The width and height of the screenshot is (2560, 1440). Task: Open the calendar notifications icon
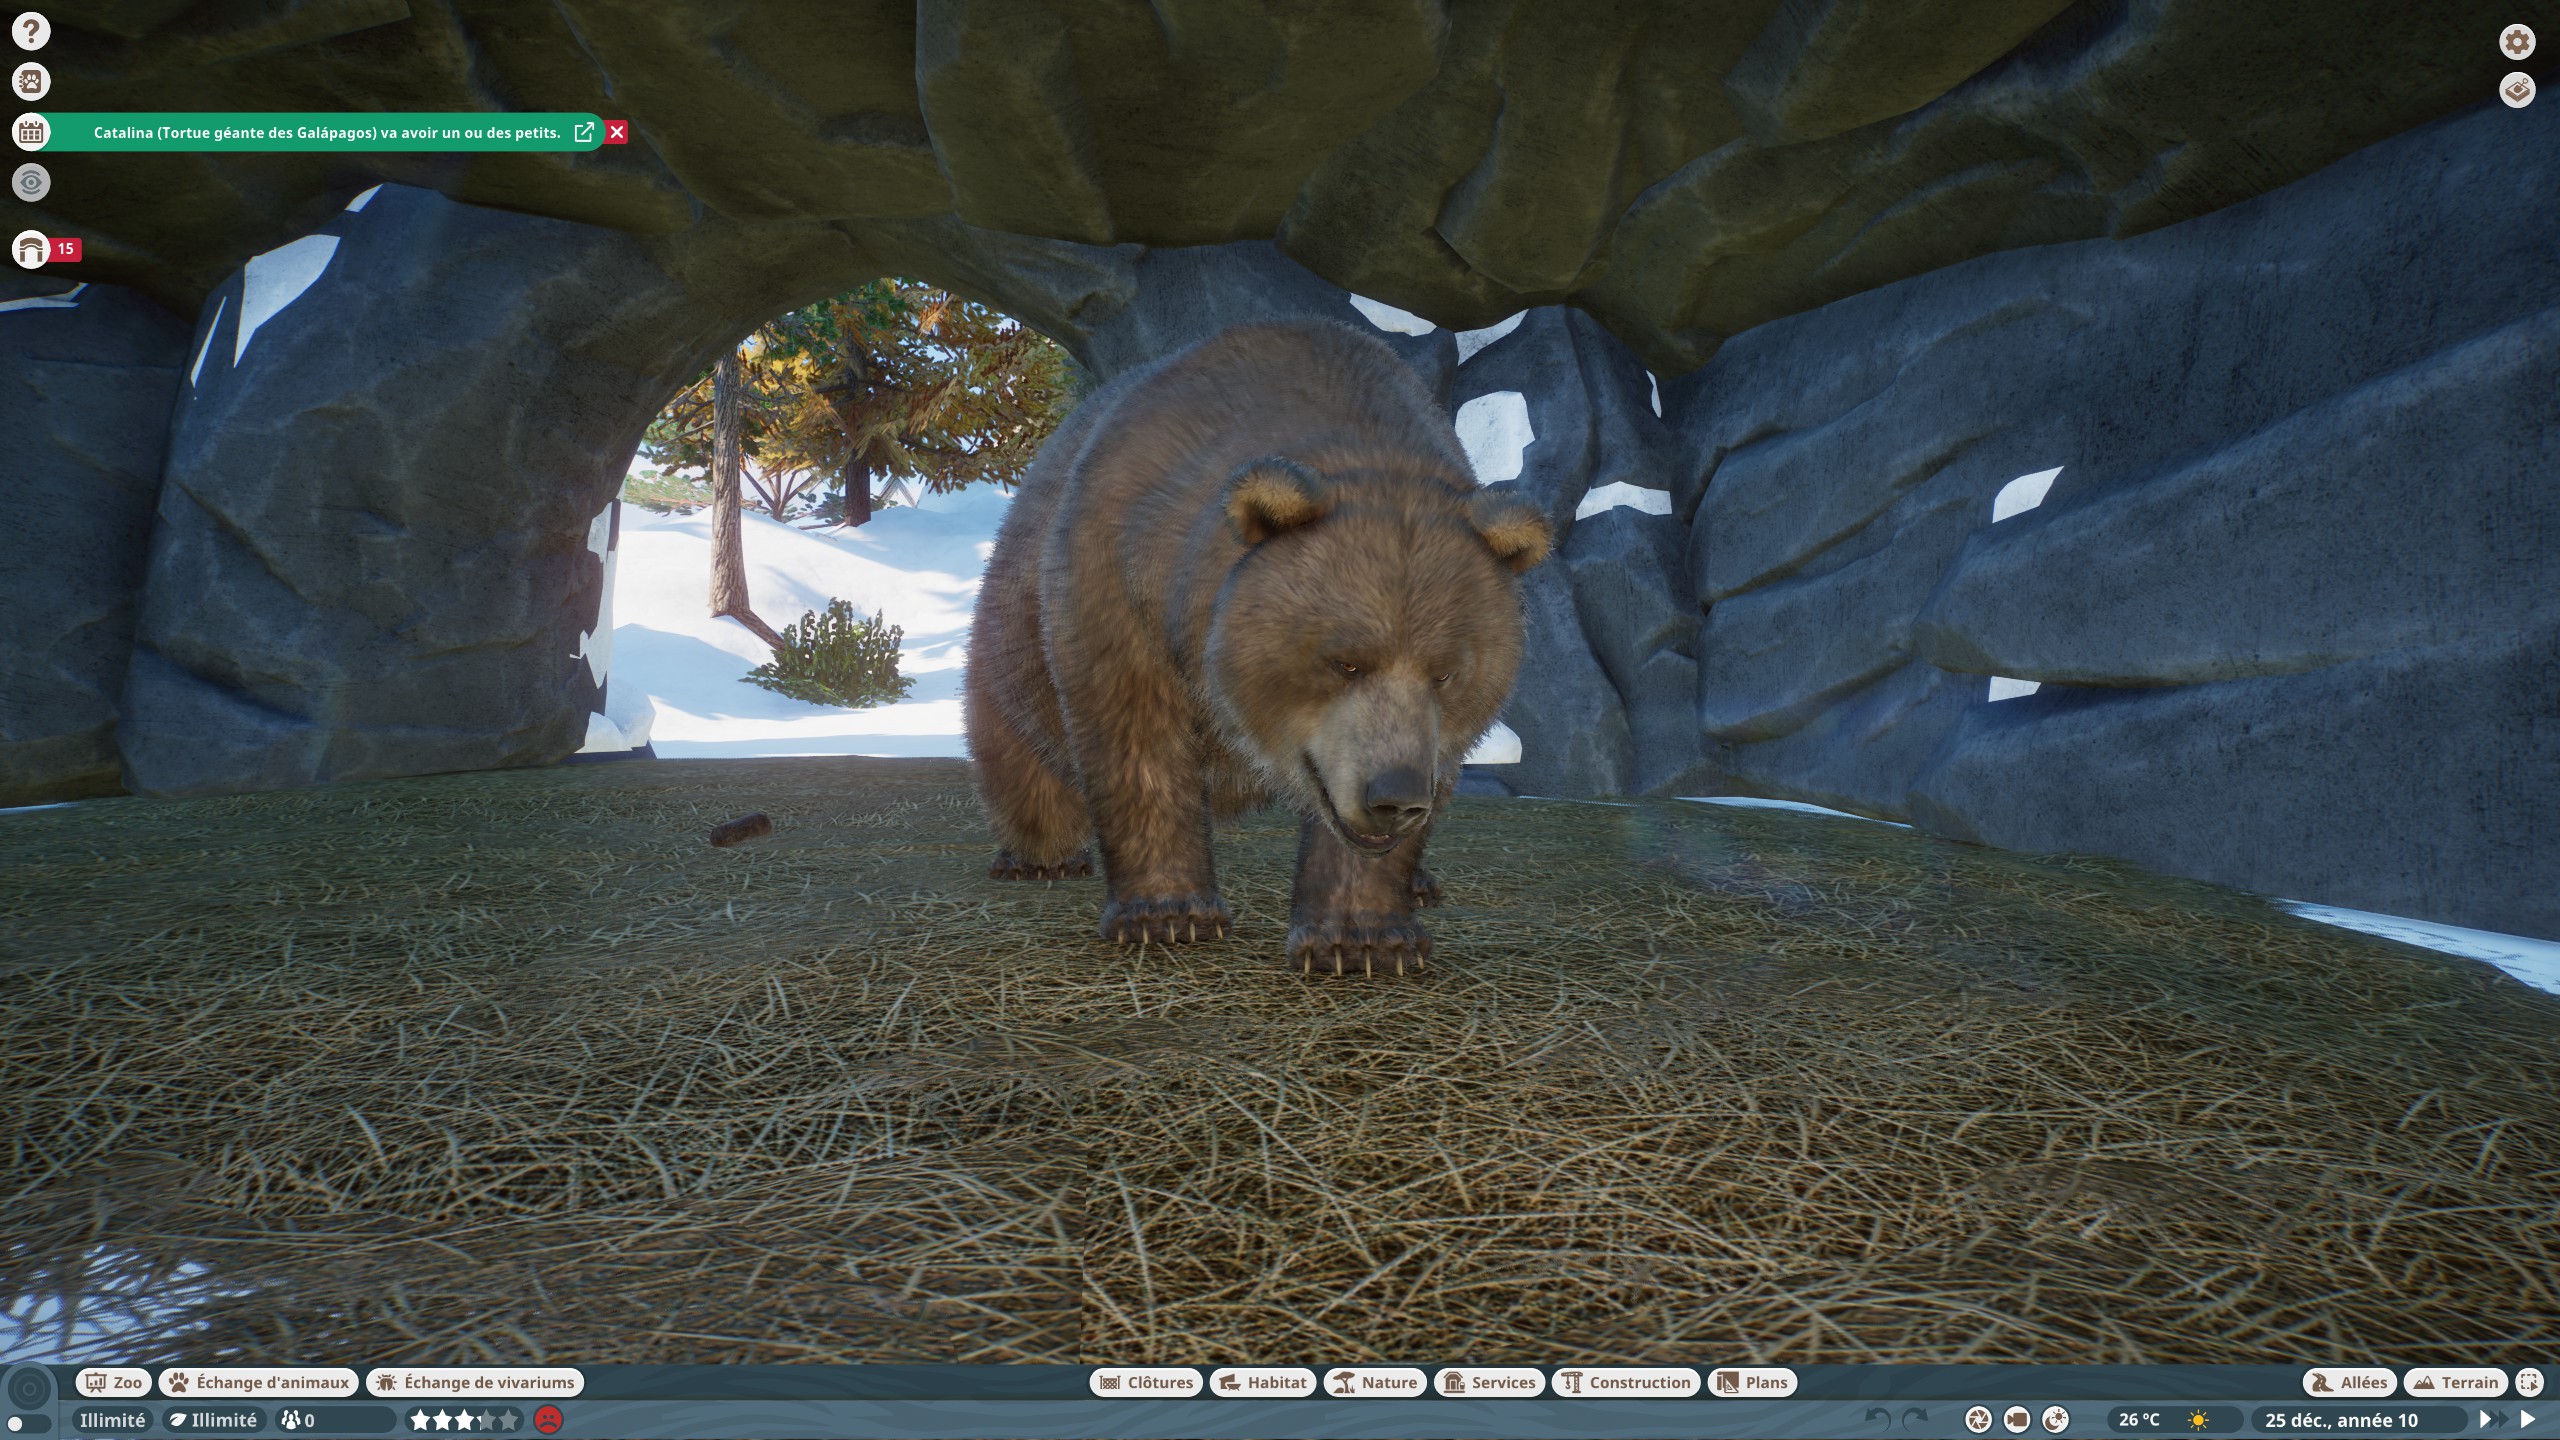pyautogui.click(x=31, y=132)
